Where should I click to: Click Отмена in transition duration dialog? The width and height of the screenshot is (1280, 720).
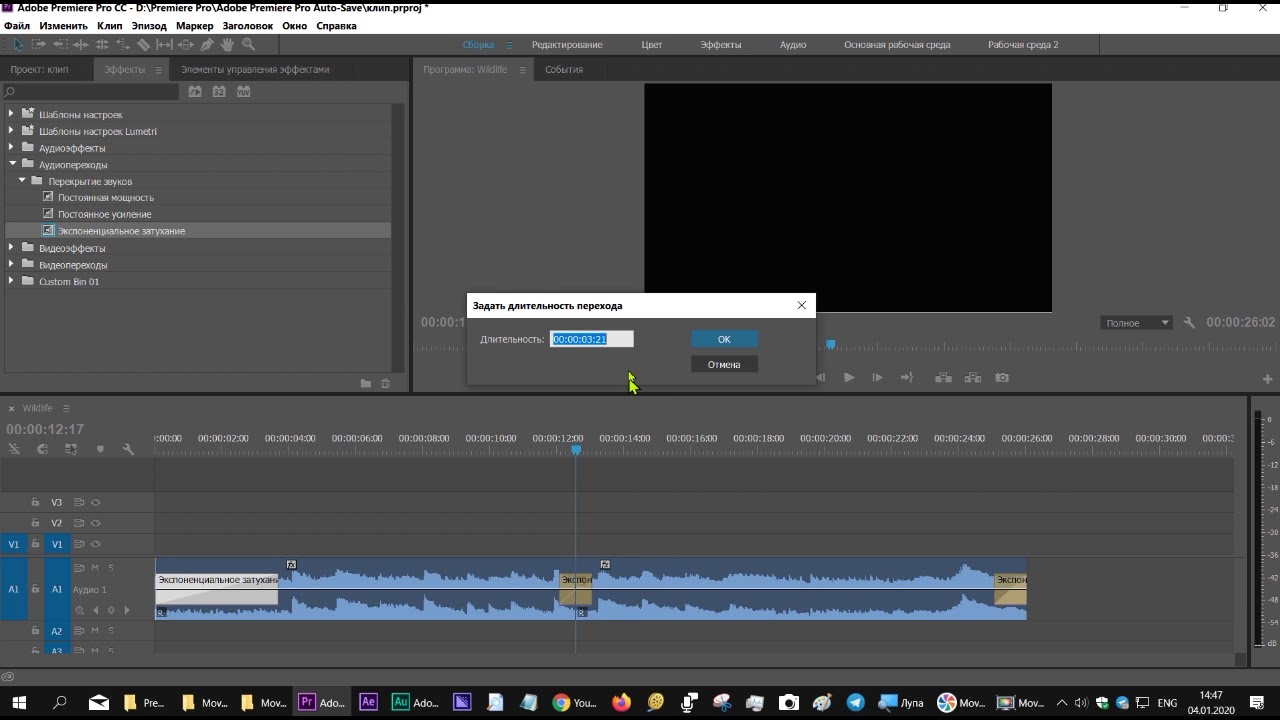click(x=724, y=364)
